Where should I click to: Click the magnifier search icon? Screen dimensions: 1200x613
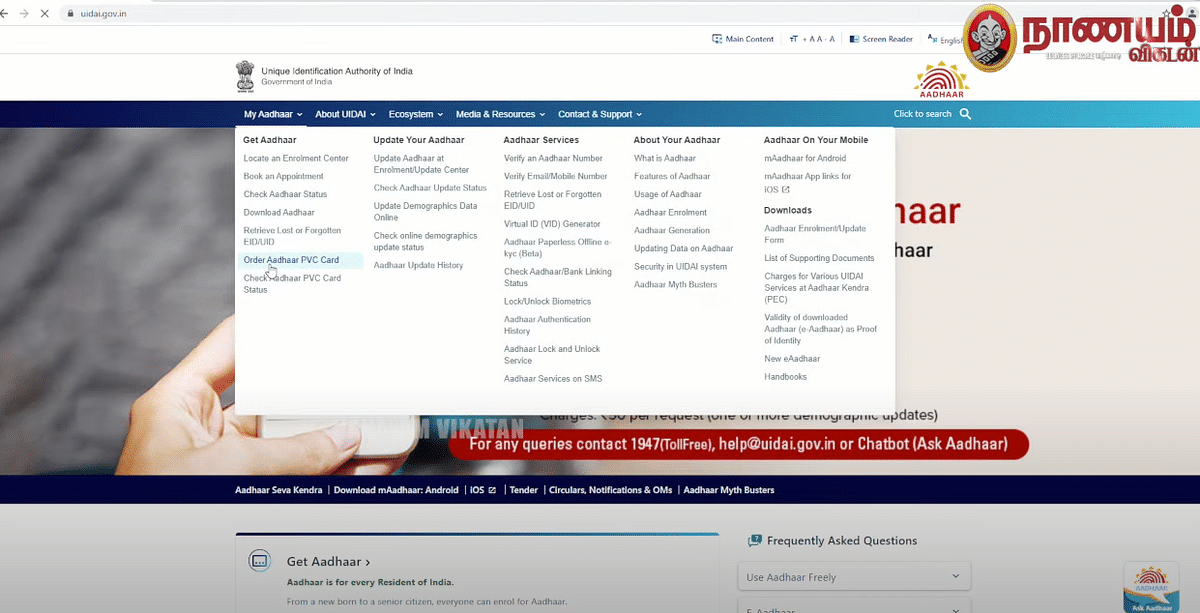pos(965,114)
